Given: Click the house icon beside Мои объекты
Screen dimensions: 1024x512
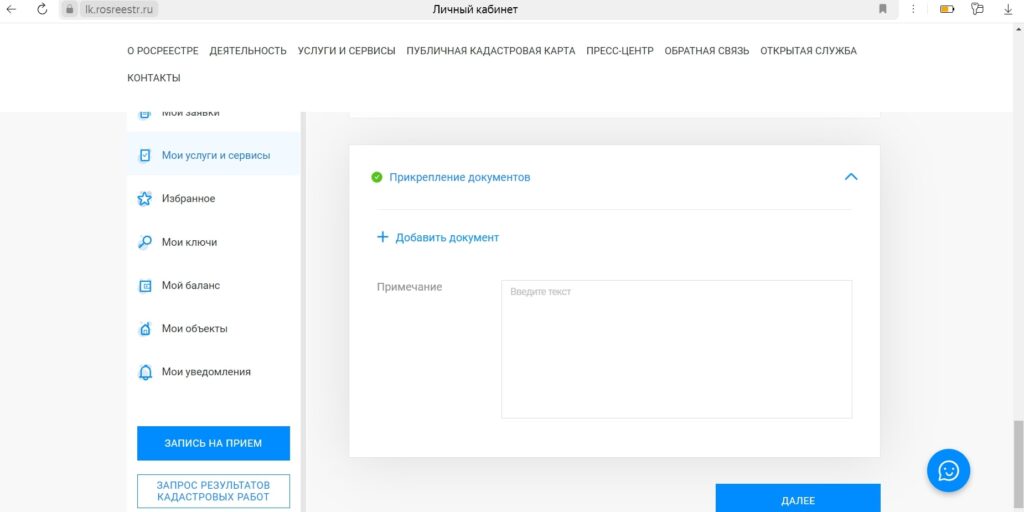Looking at the screenshot, I should click(x=144, y=329).
